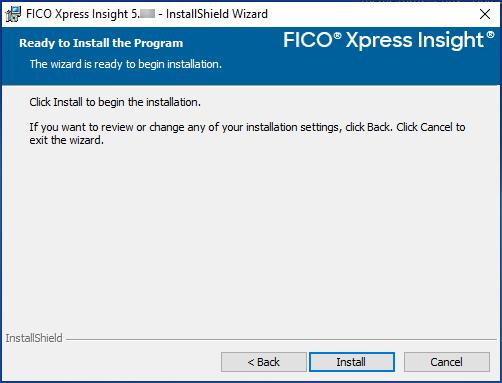Click the registered symbol after 'Insight' logo
This screenshot has height=383, width=502.
(x=490, y=34)
